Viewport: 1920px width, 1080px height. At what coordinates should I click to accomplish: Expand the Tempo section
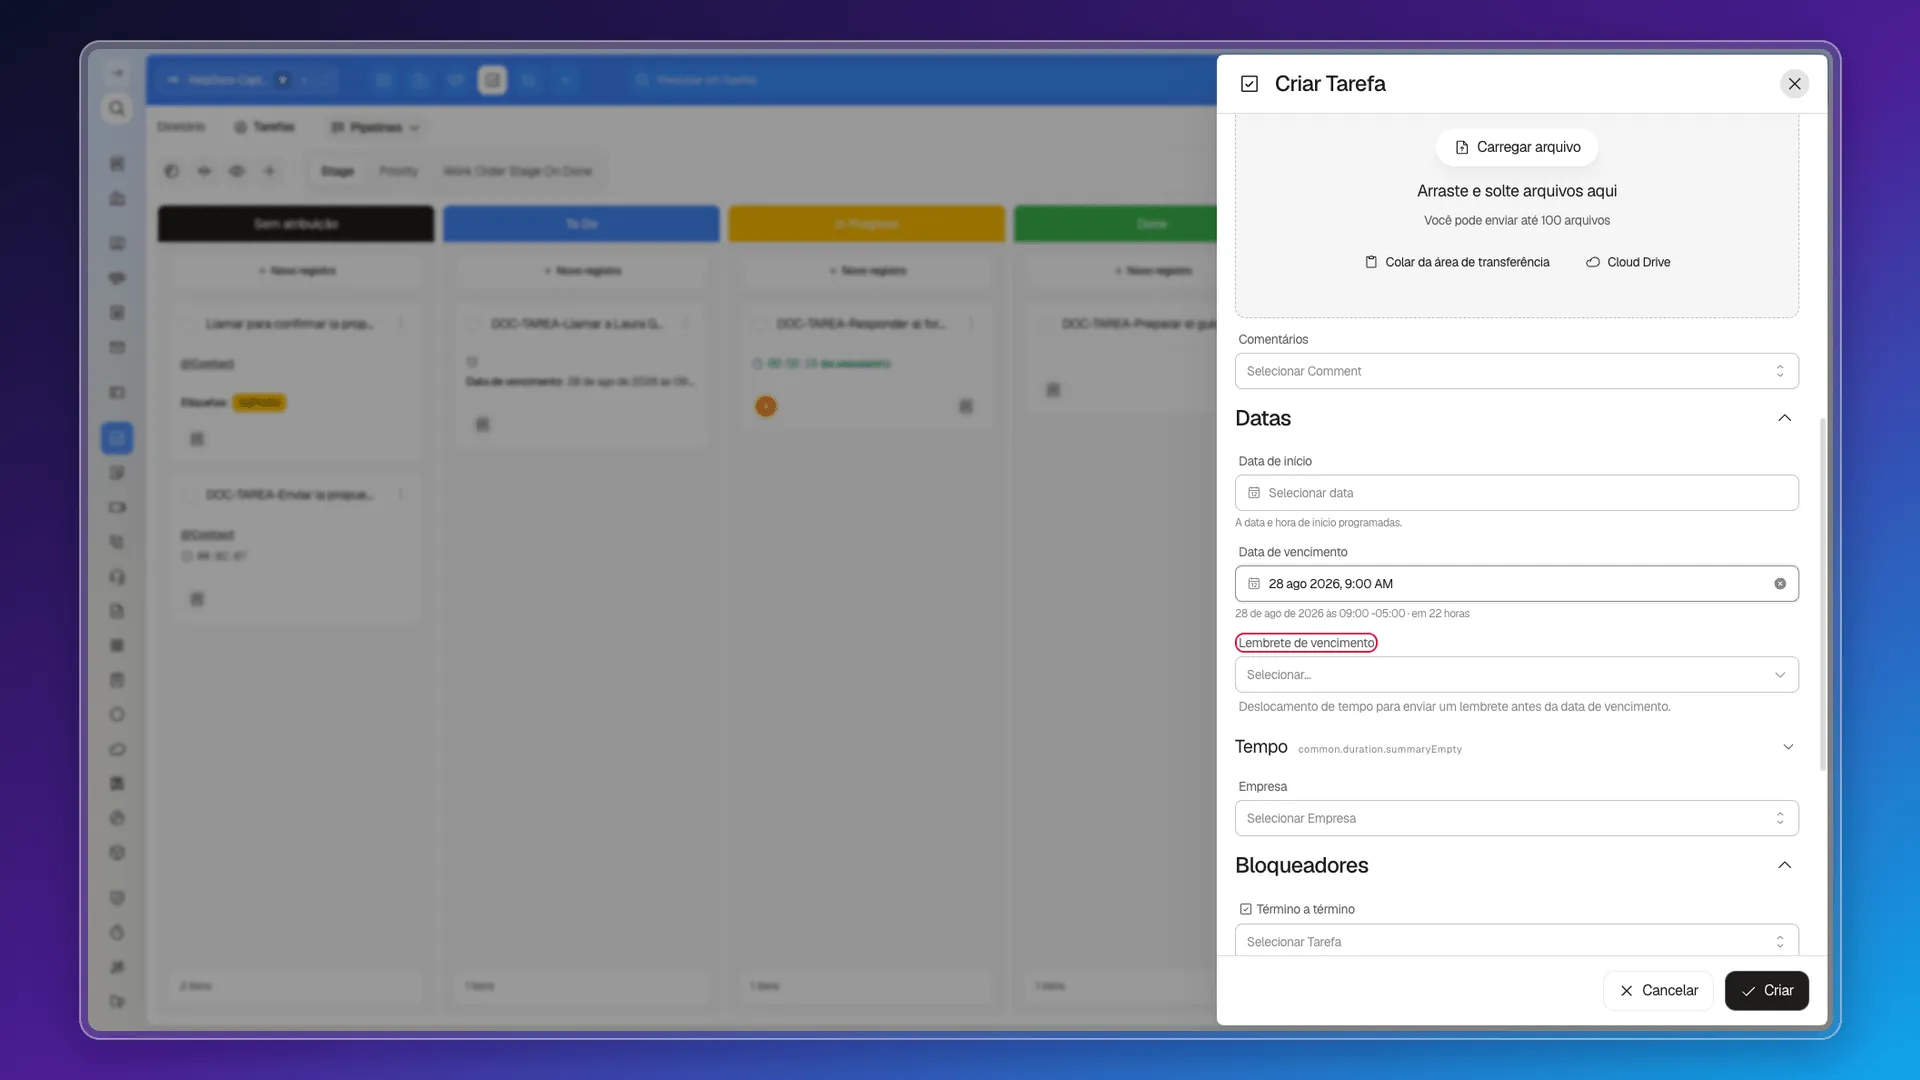(1788, 747)
